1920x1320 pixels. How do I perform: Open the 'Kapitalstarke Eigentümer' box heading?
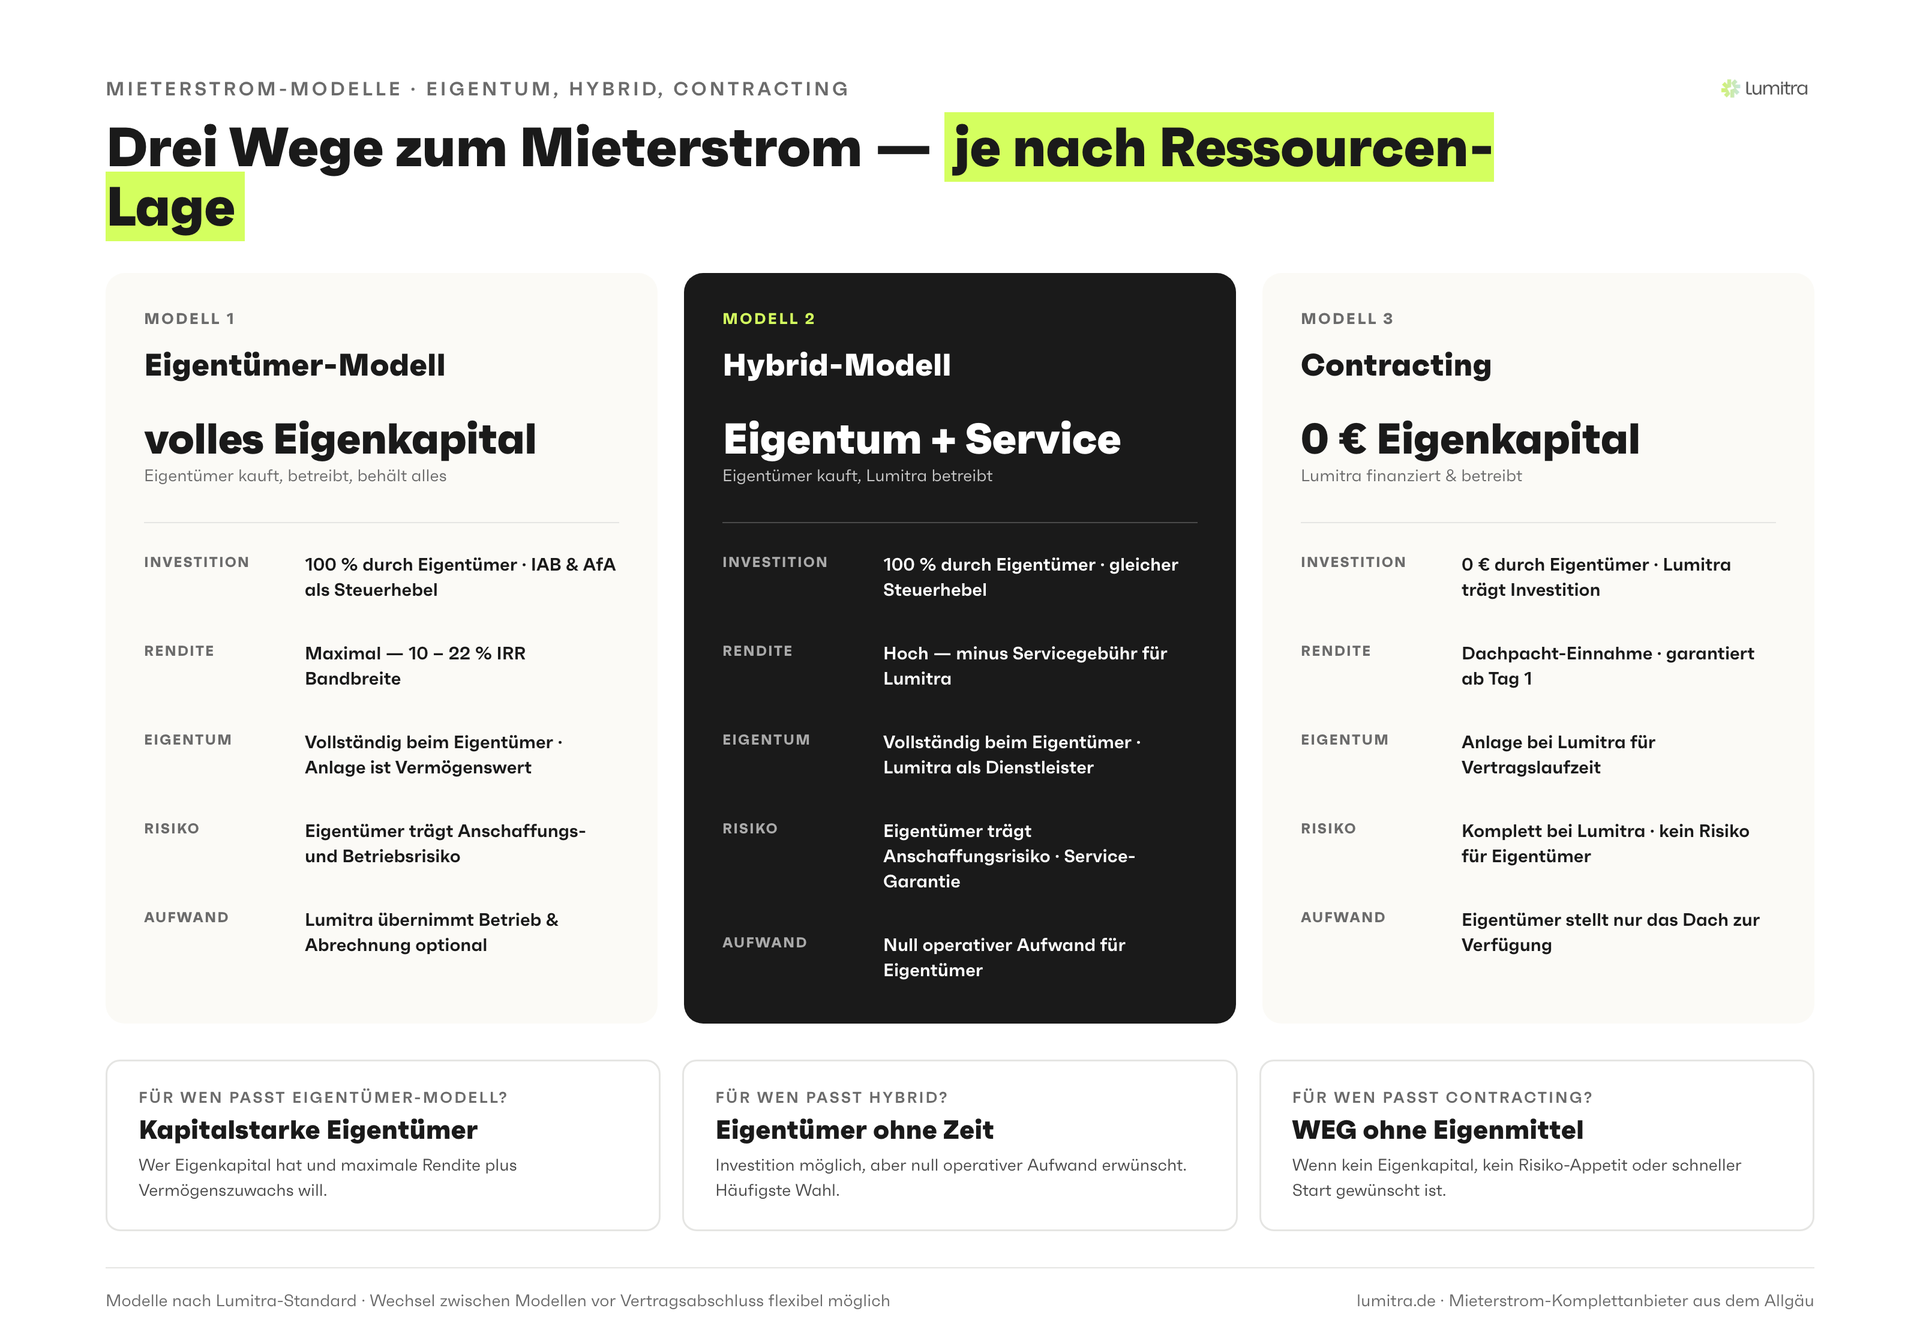pyautogui.click(x=308, y=1130)
